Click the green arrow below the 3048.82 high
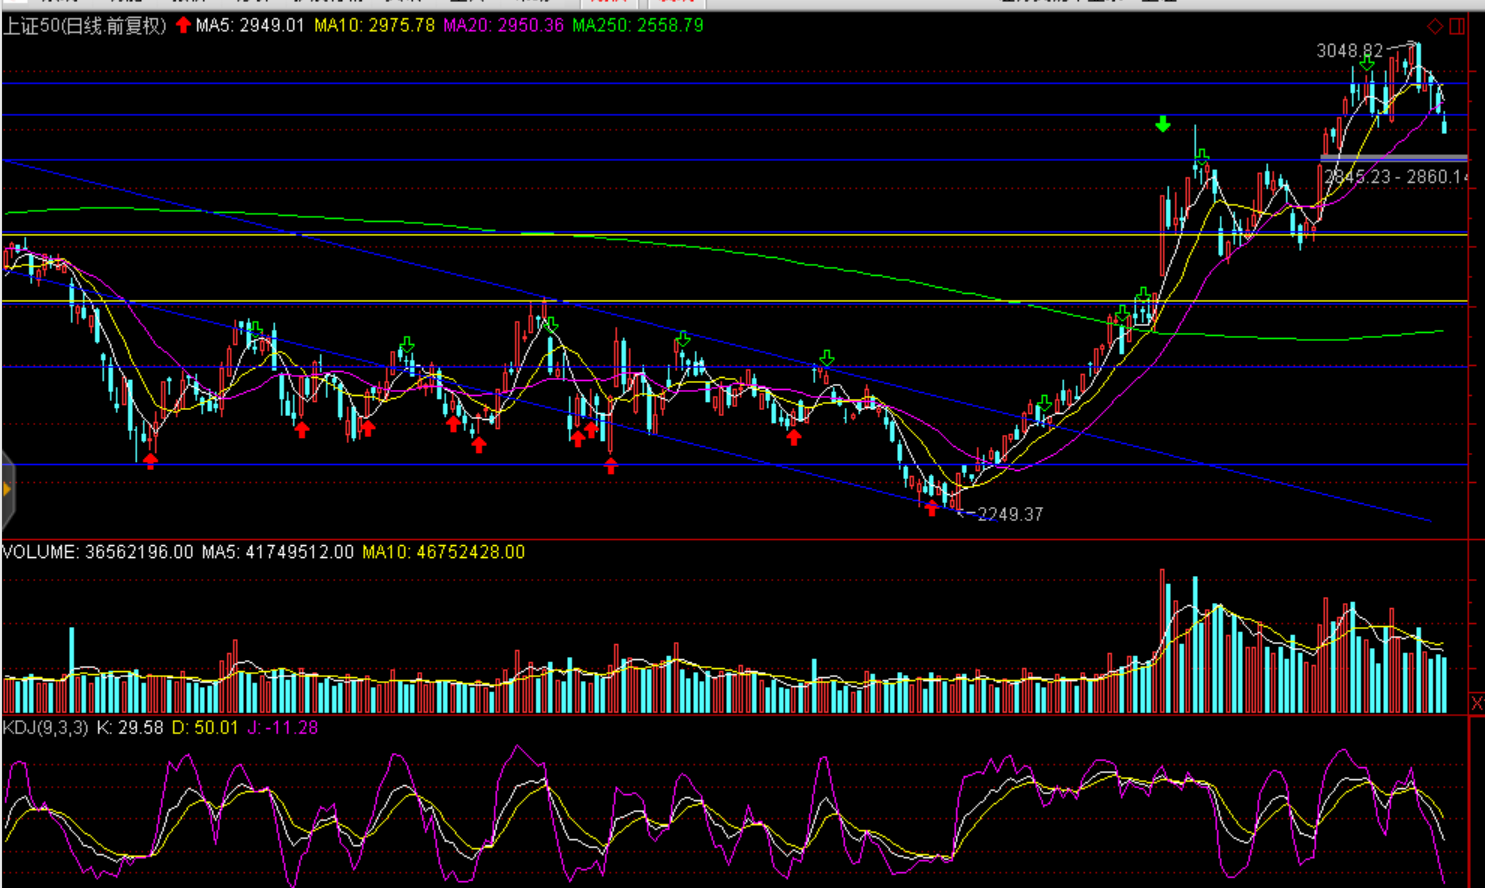The image size is (1485, 888). coord(1366,63)
